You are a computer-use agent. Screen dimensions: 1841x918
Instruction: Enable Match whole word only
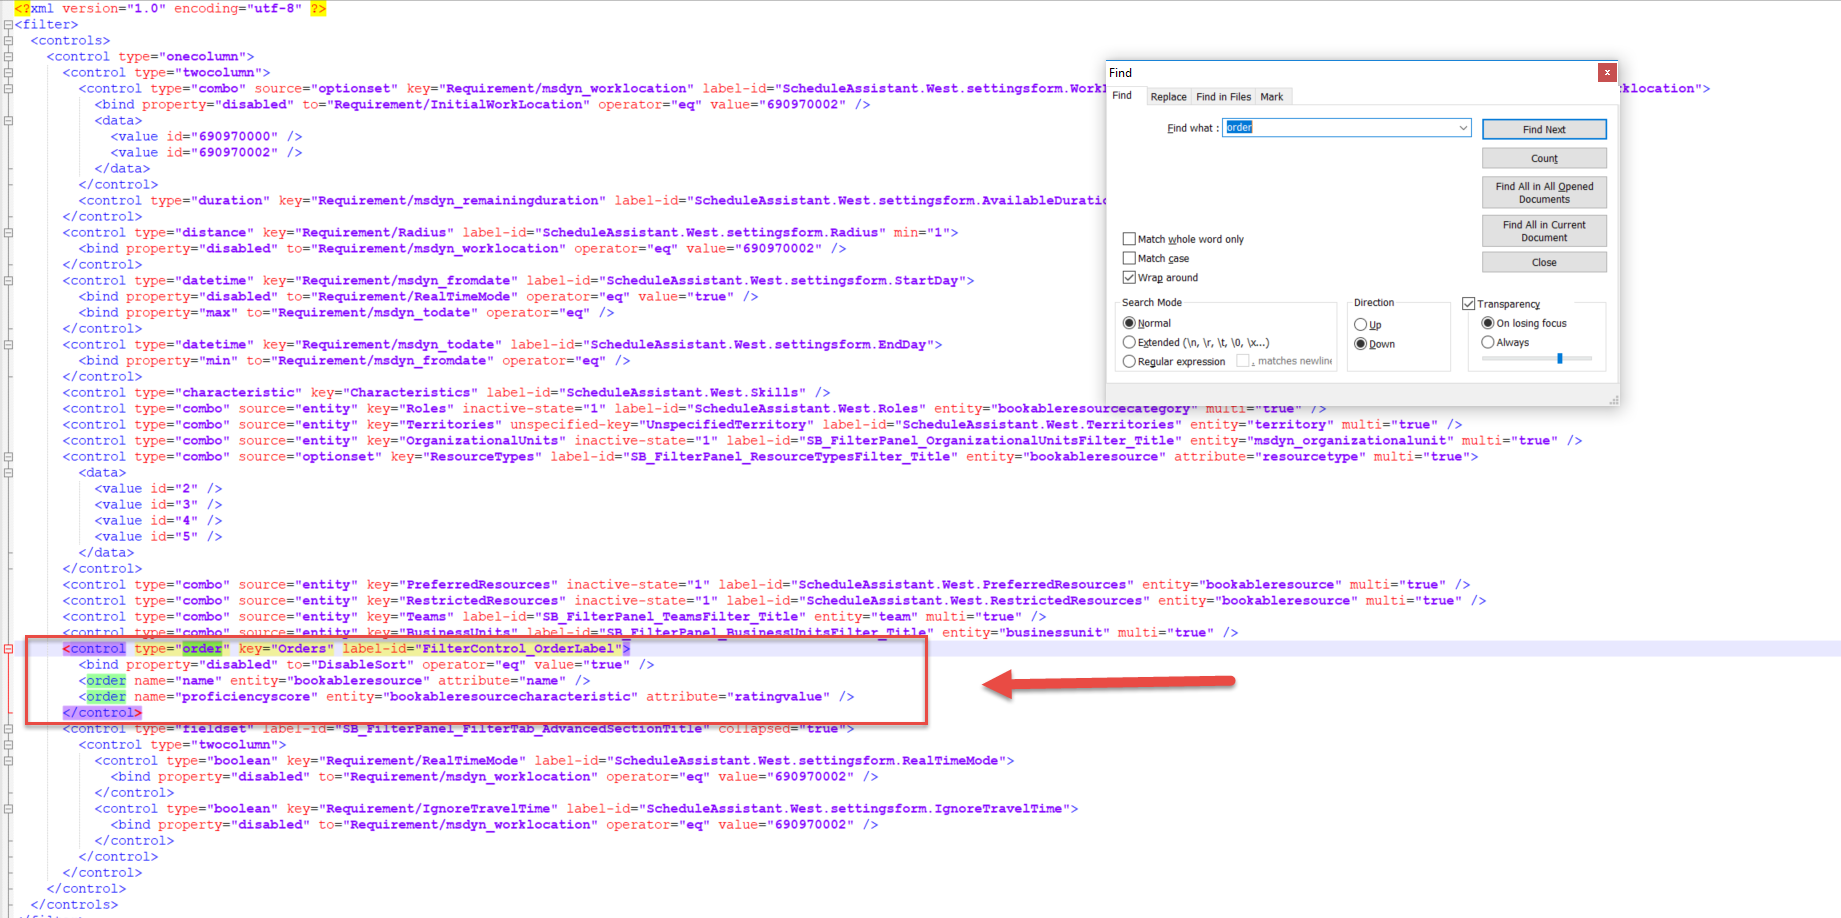click(x=1129, y=238)
